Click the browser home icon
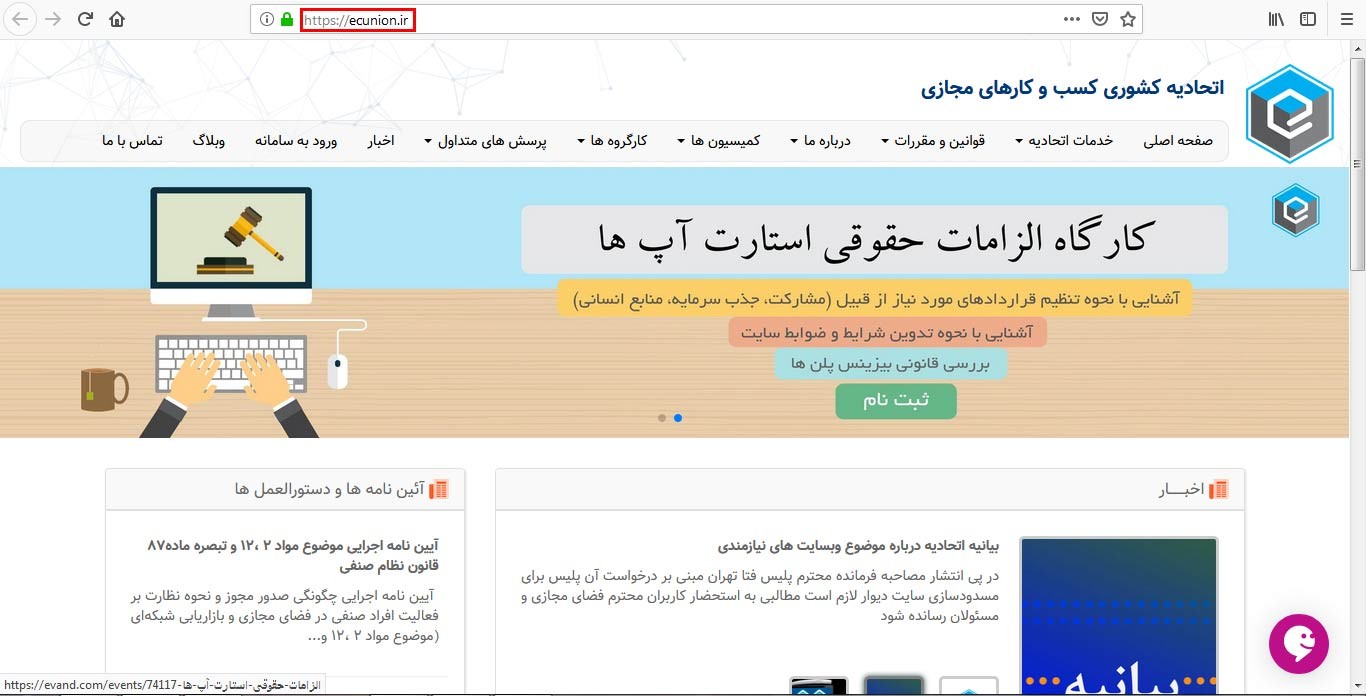The image size is (1366, 696). click(x=117, y=18)
